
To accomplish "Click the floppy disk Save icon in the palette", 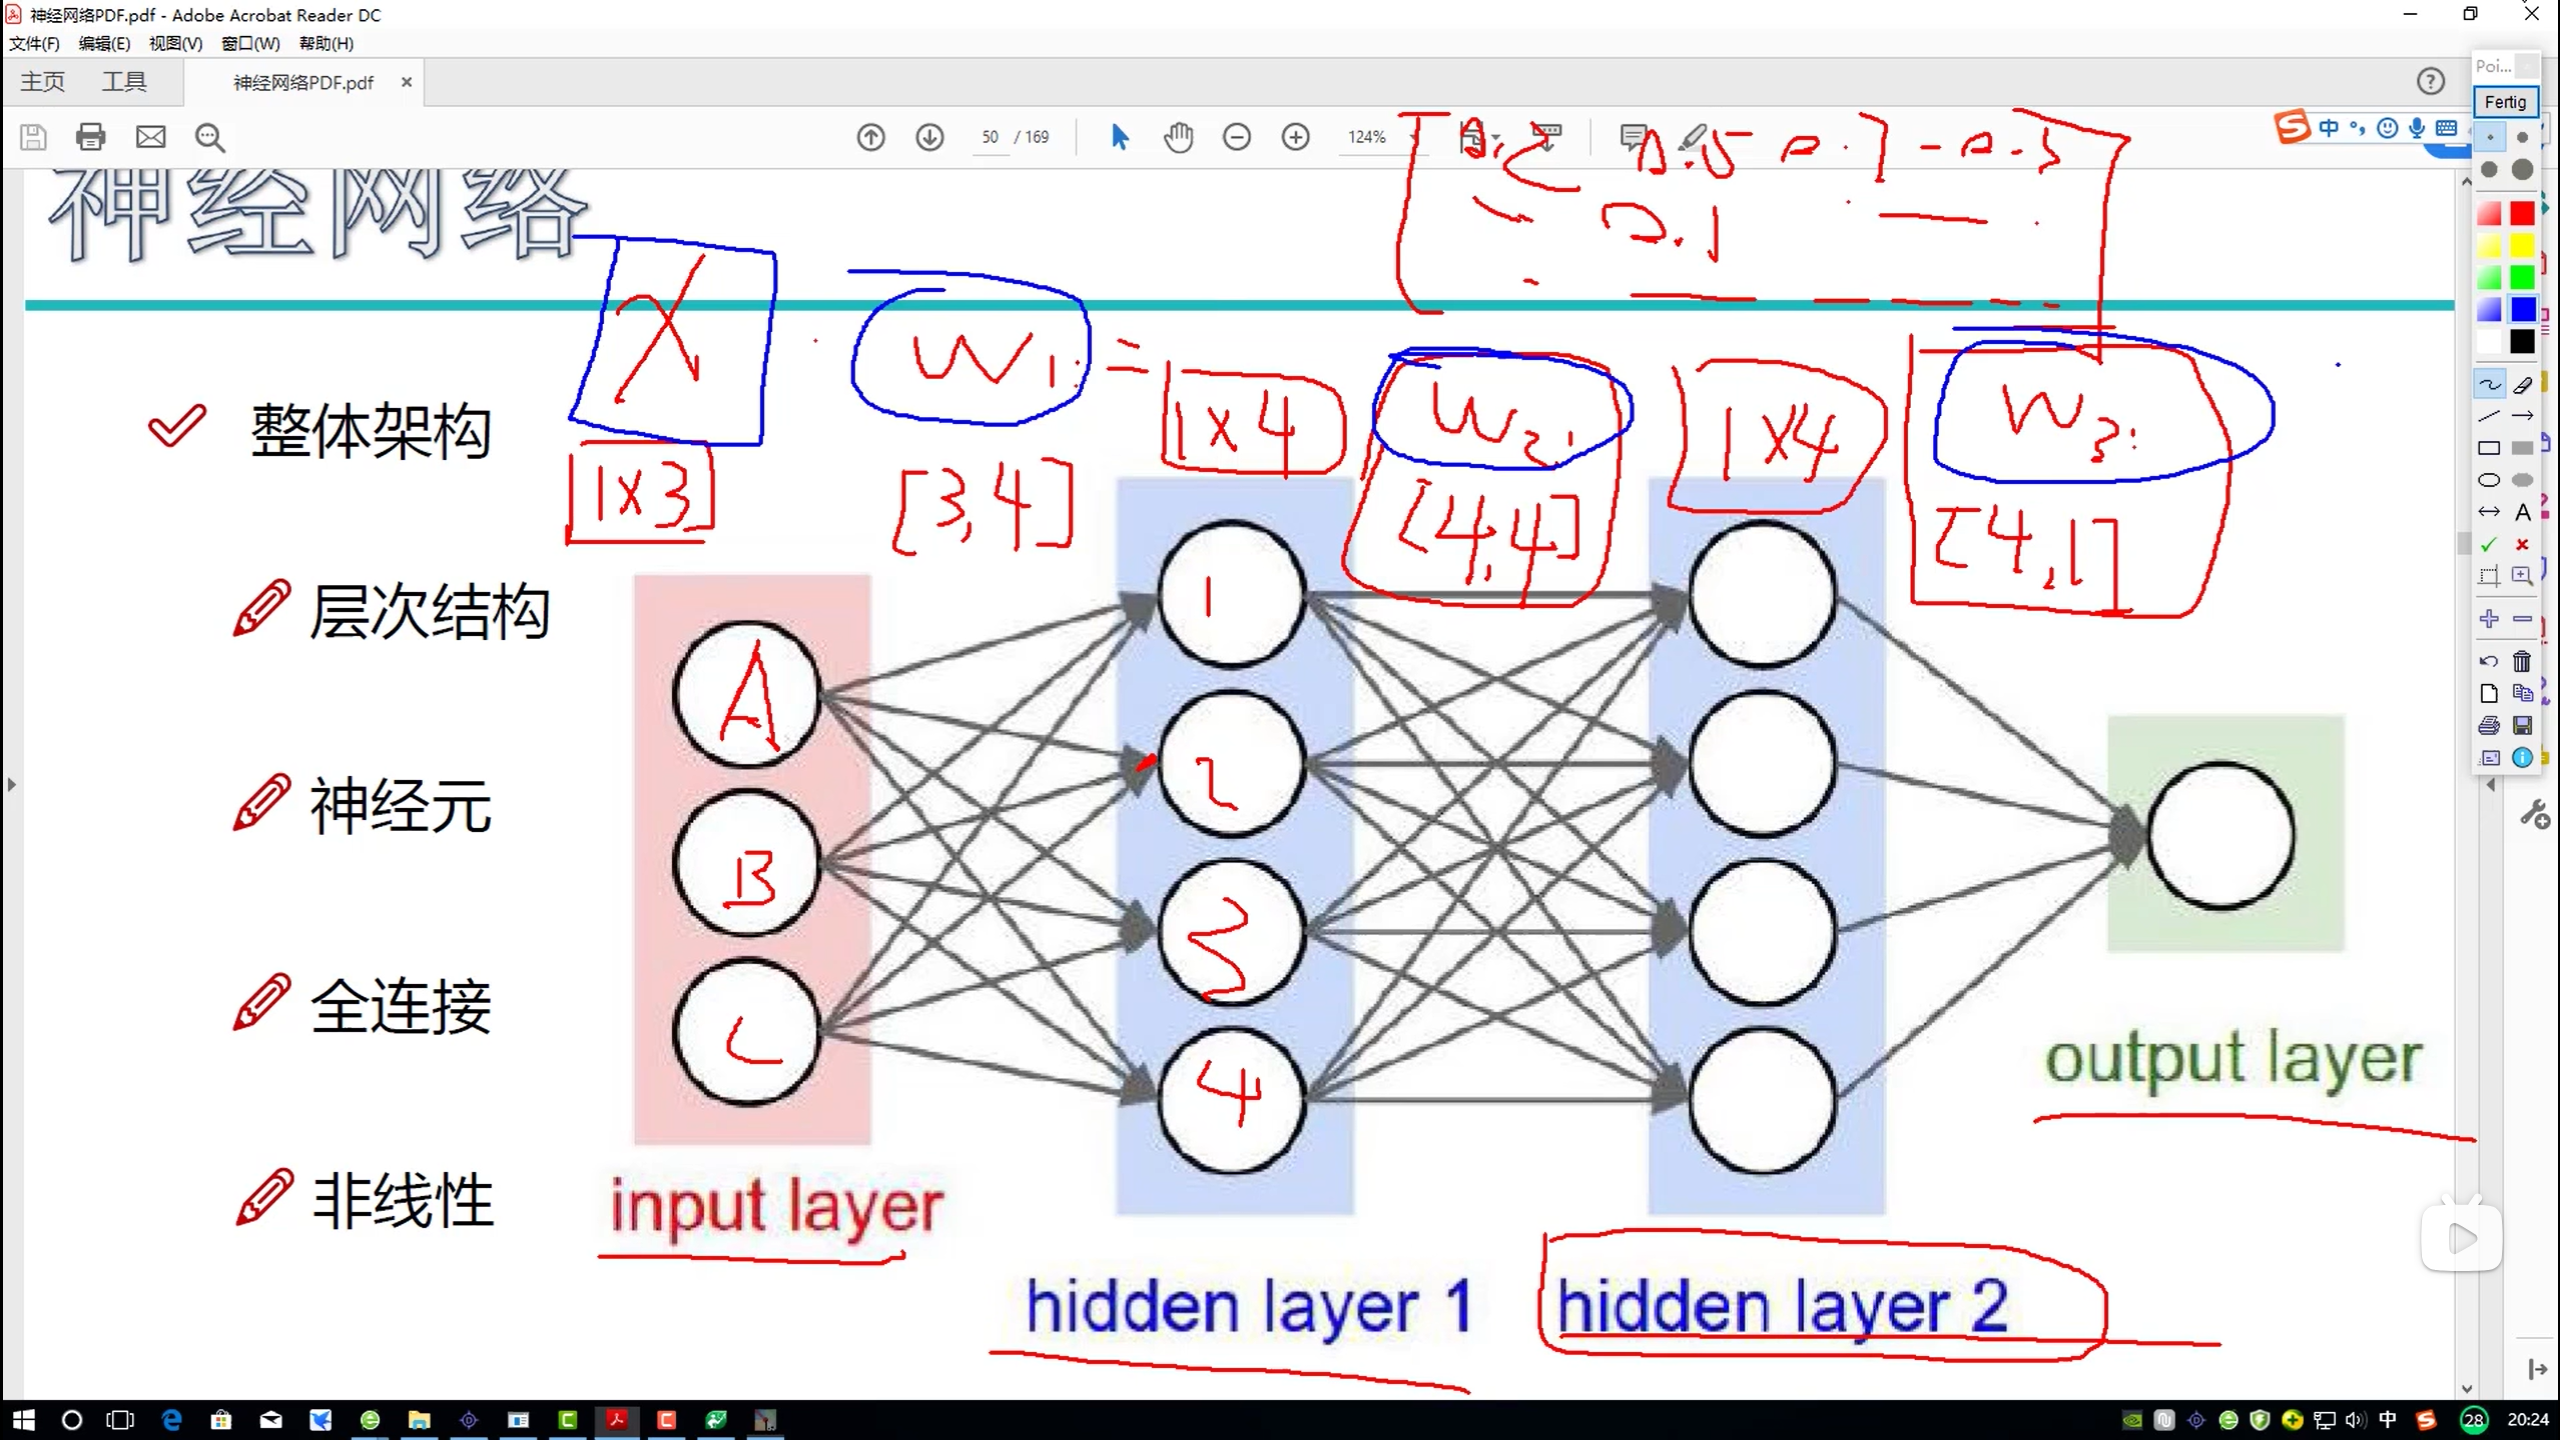I will (x=2522, y=725).
